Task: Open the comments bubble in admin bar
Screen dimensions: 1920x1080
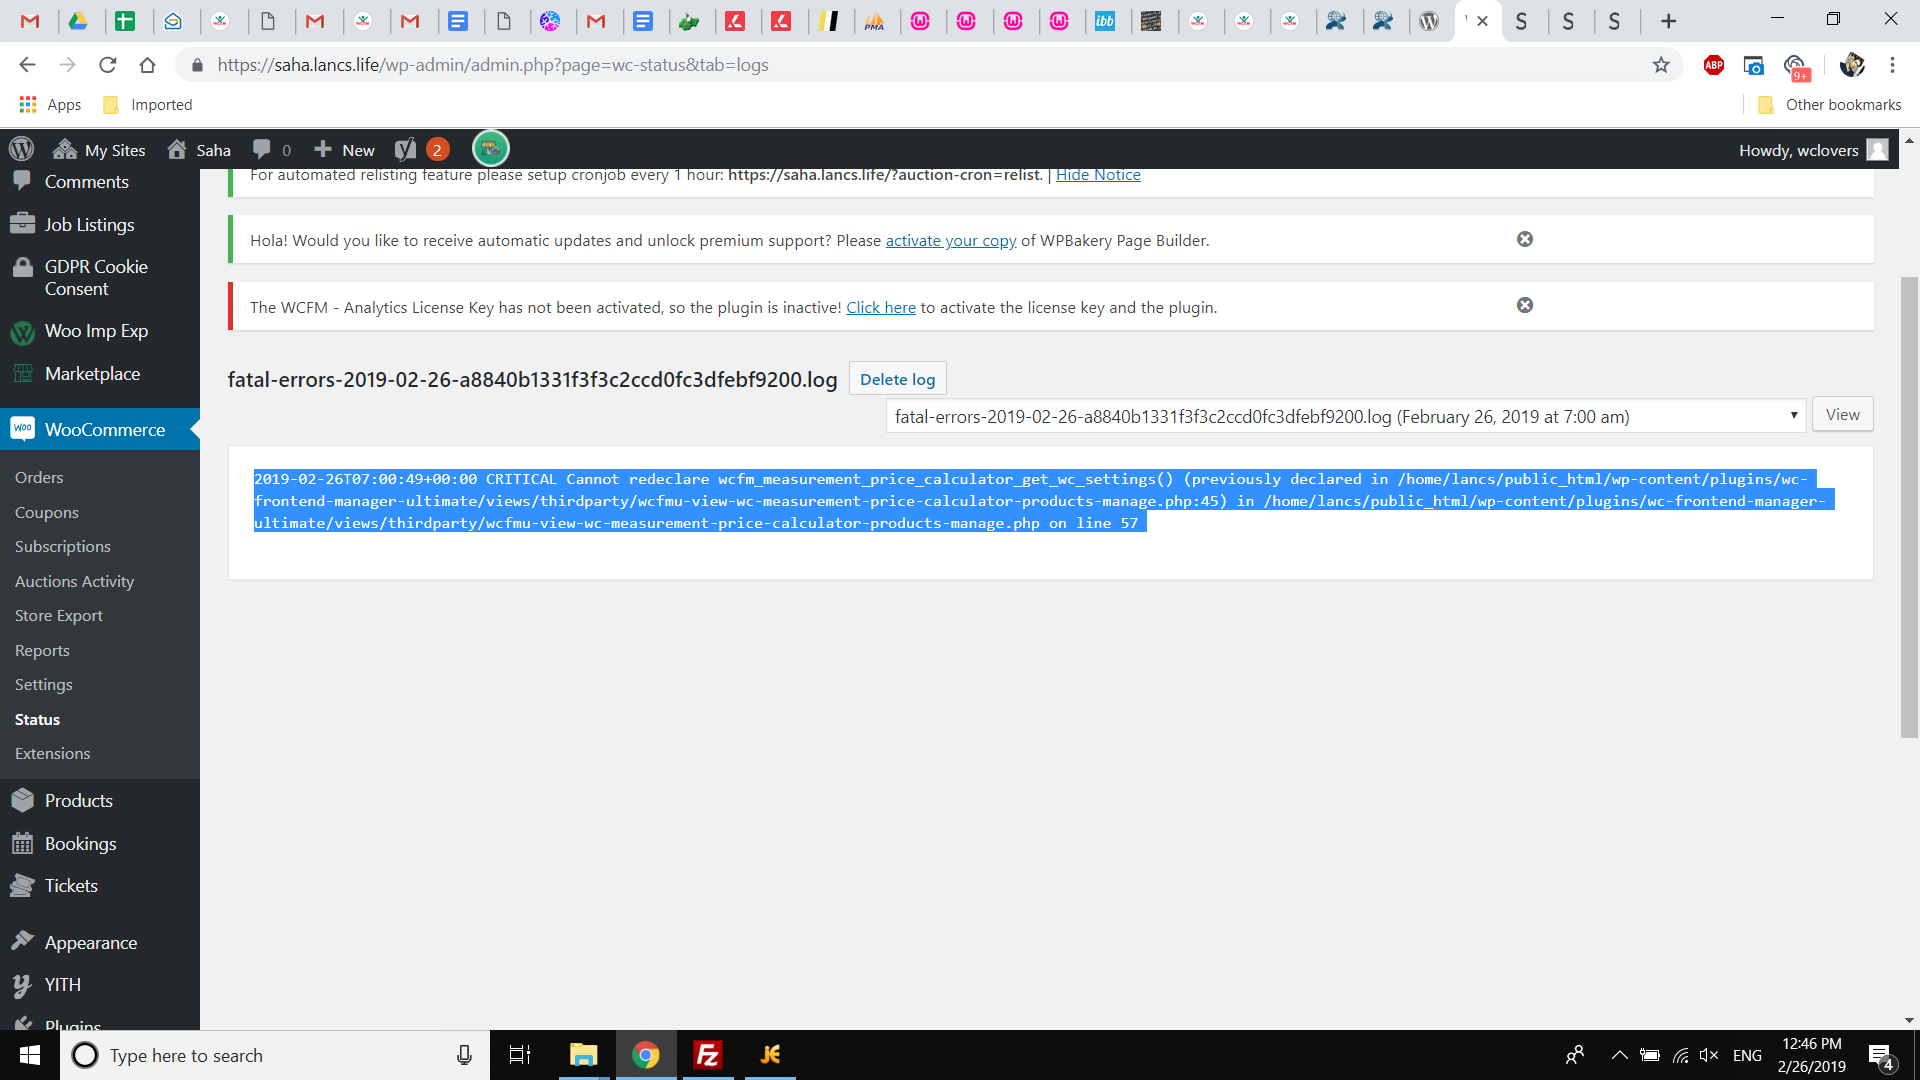Action: [x=272, y=150]
